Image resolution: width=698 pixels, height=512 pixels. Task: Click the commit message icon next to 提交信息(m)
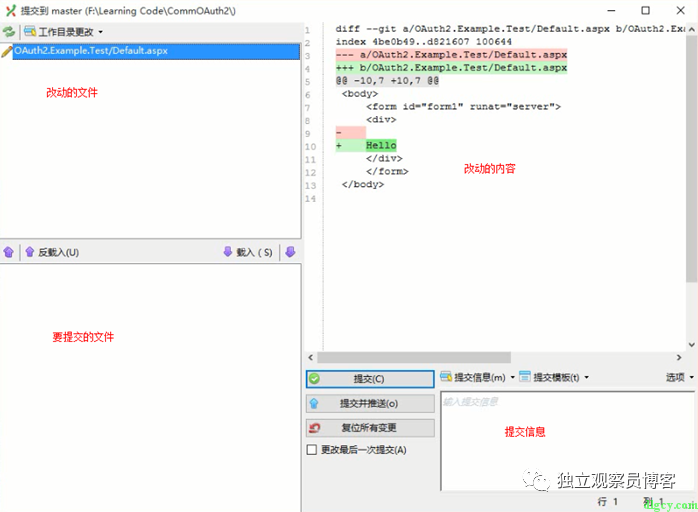pos(446,377)
